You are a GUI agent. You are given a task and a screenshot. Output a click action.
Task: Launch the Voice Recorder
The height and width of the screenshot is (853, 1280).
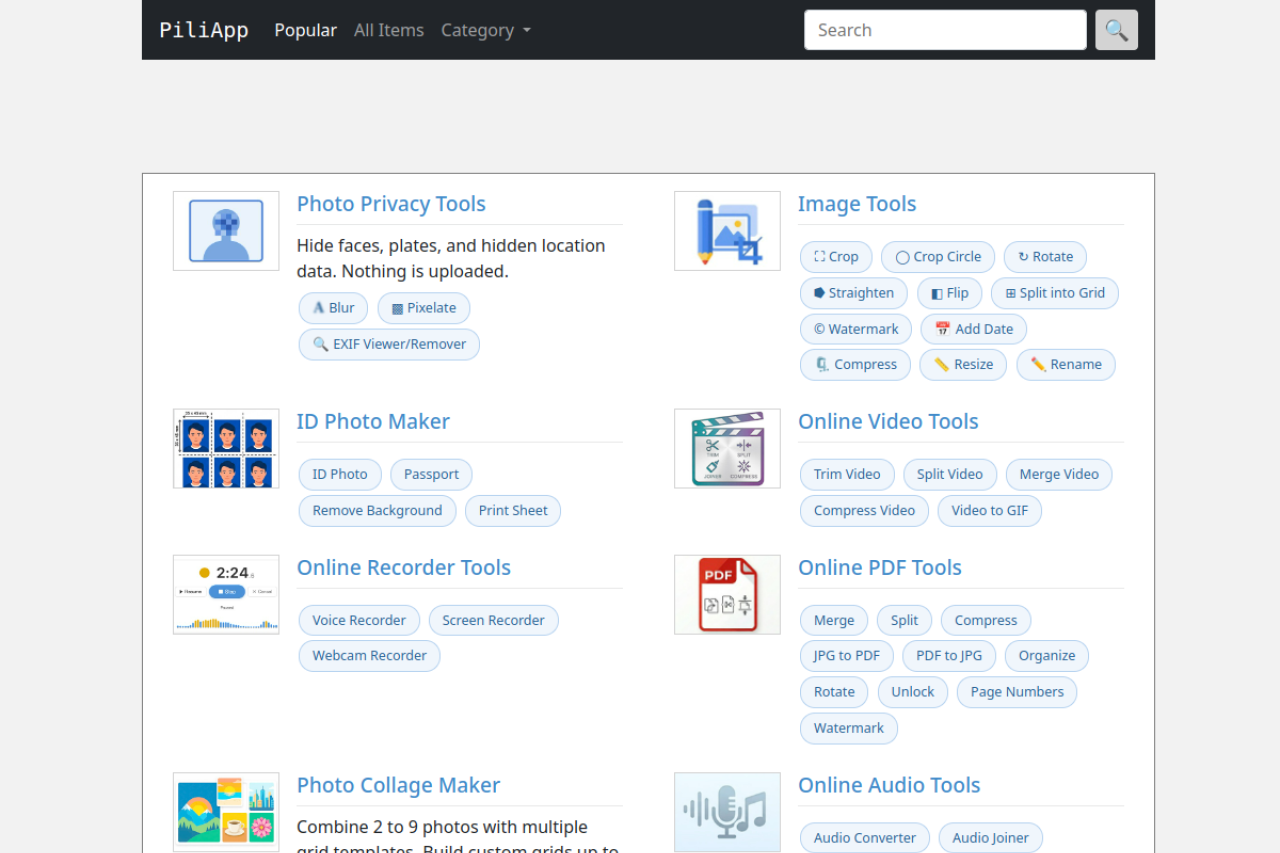pos(359,621)
